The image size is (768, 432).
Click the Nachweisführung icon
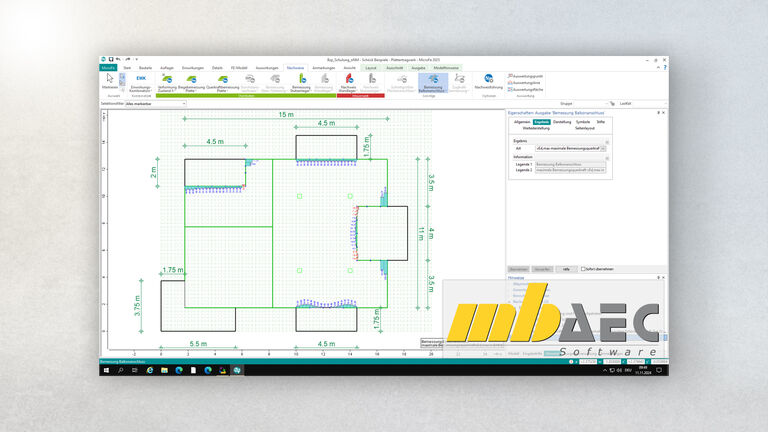[x=488, y=80]
